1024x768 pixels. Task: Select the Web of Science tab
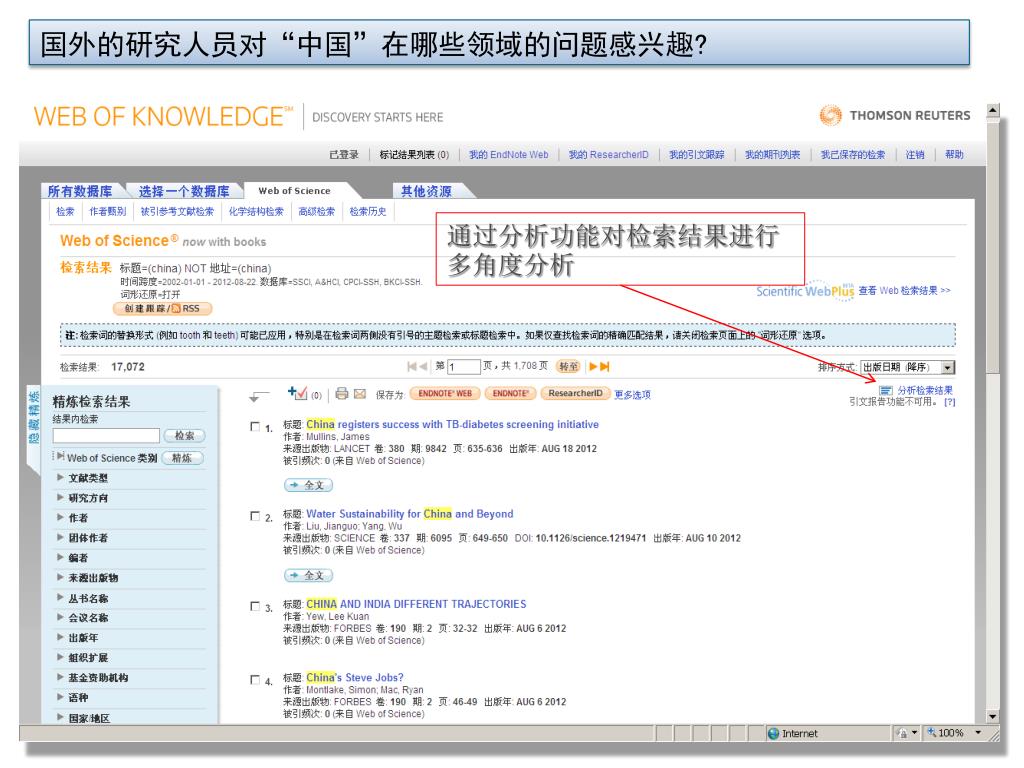(295, 191)
